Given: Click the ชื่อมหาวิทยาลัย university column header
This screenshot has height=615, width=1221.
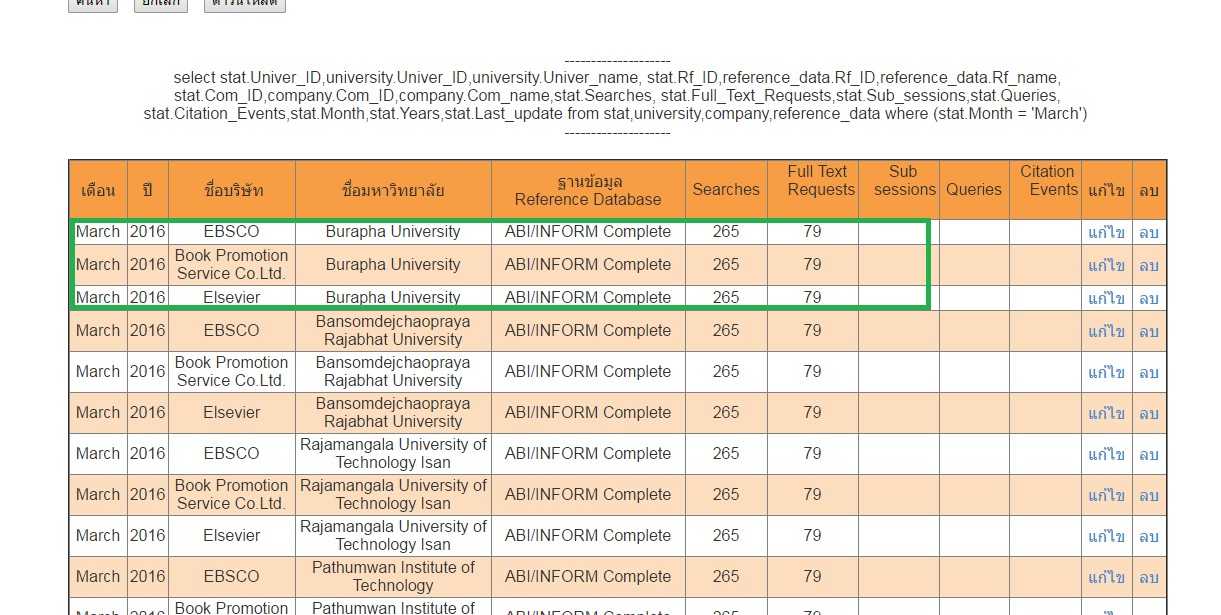Looking at the screenshot, I should pyautogui.click(x=393, y=190).
